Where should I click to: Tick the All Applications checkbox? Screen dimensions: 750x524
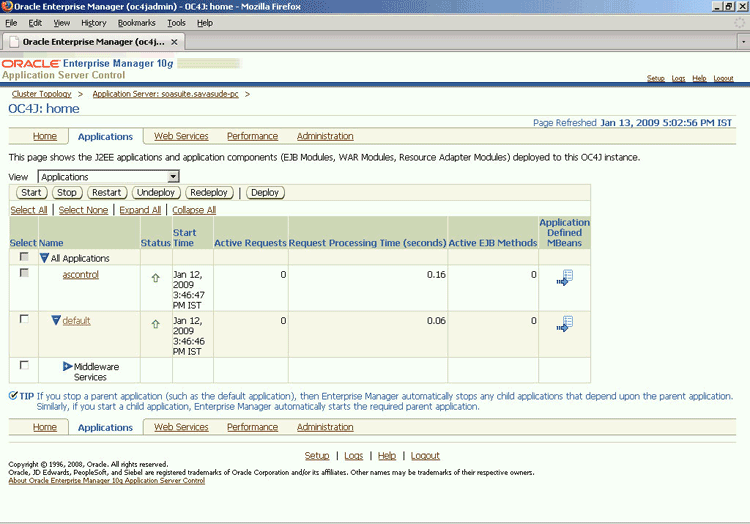click(x=24, y=257)
